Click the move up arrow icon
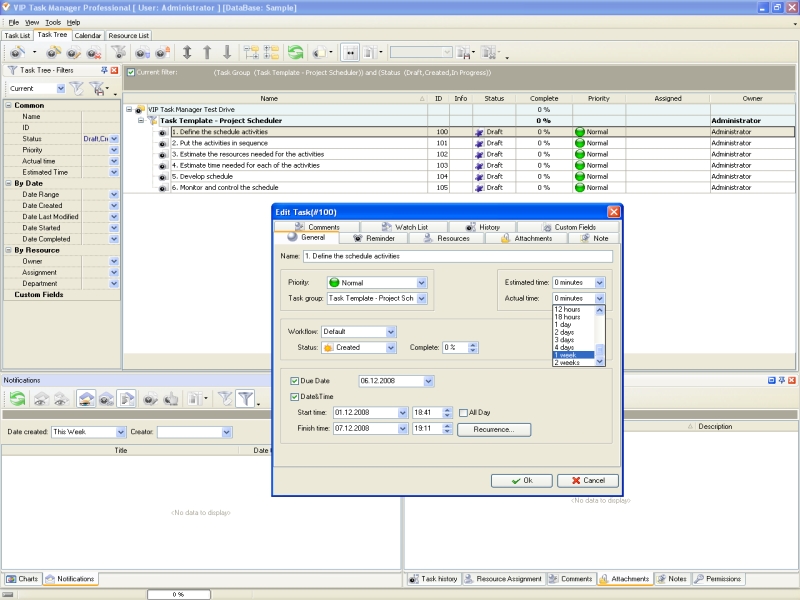This screenshot has height=600, width=800. 207,52
